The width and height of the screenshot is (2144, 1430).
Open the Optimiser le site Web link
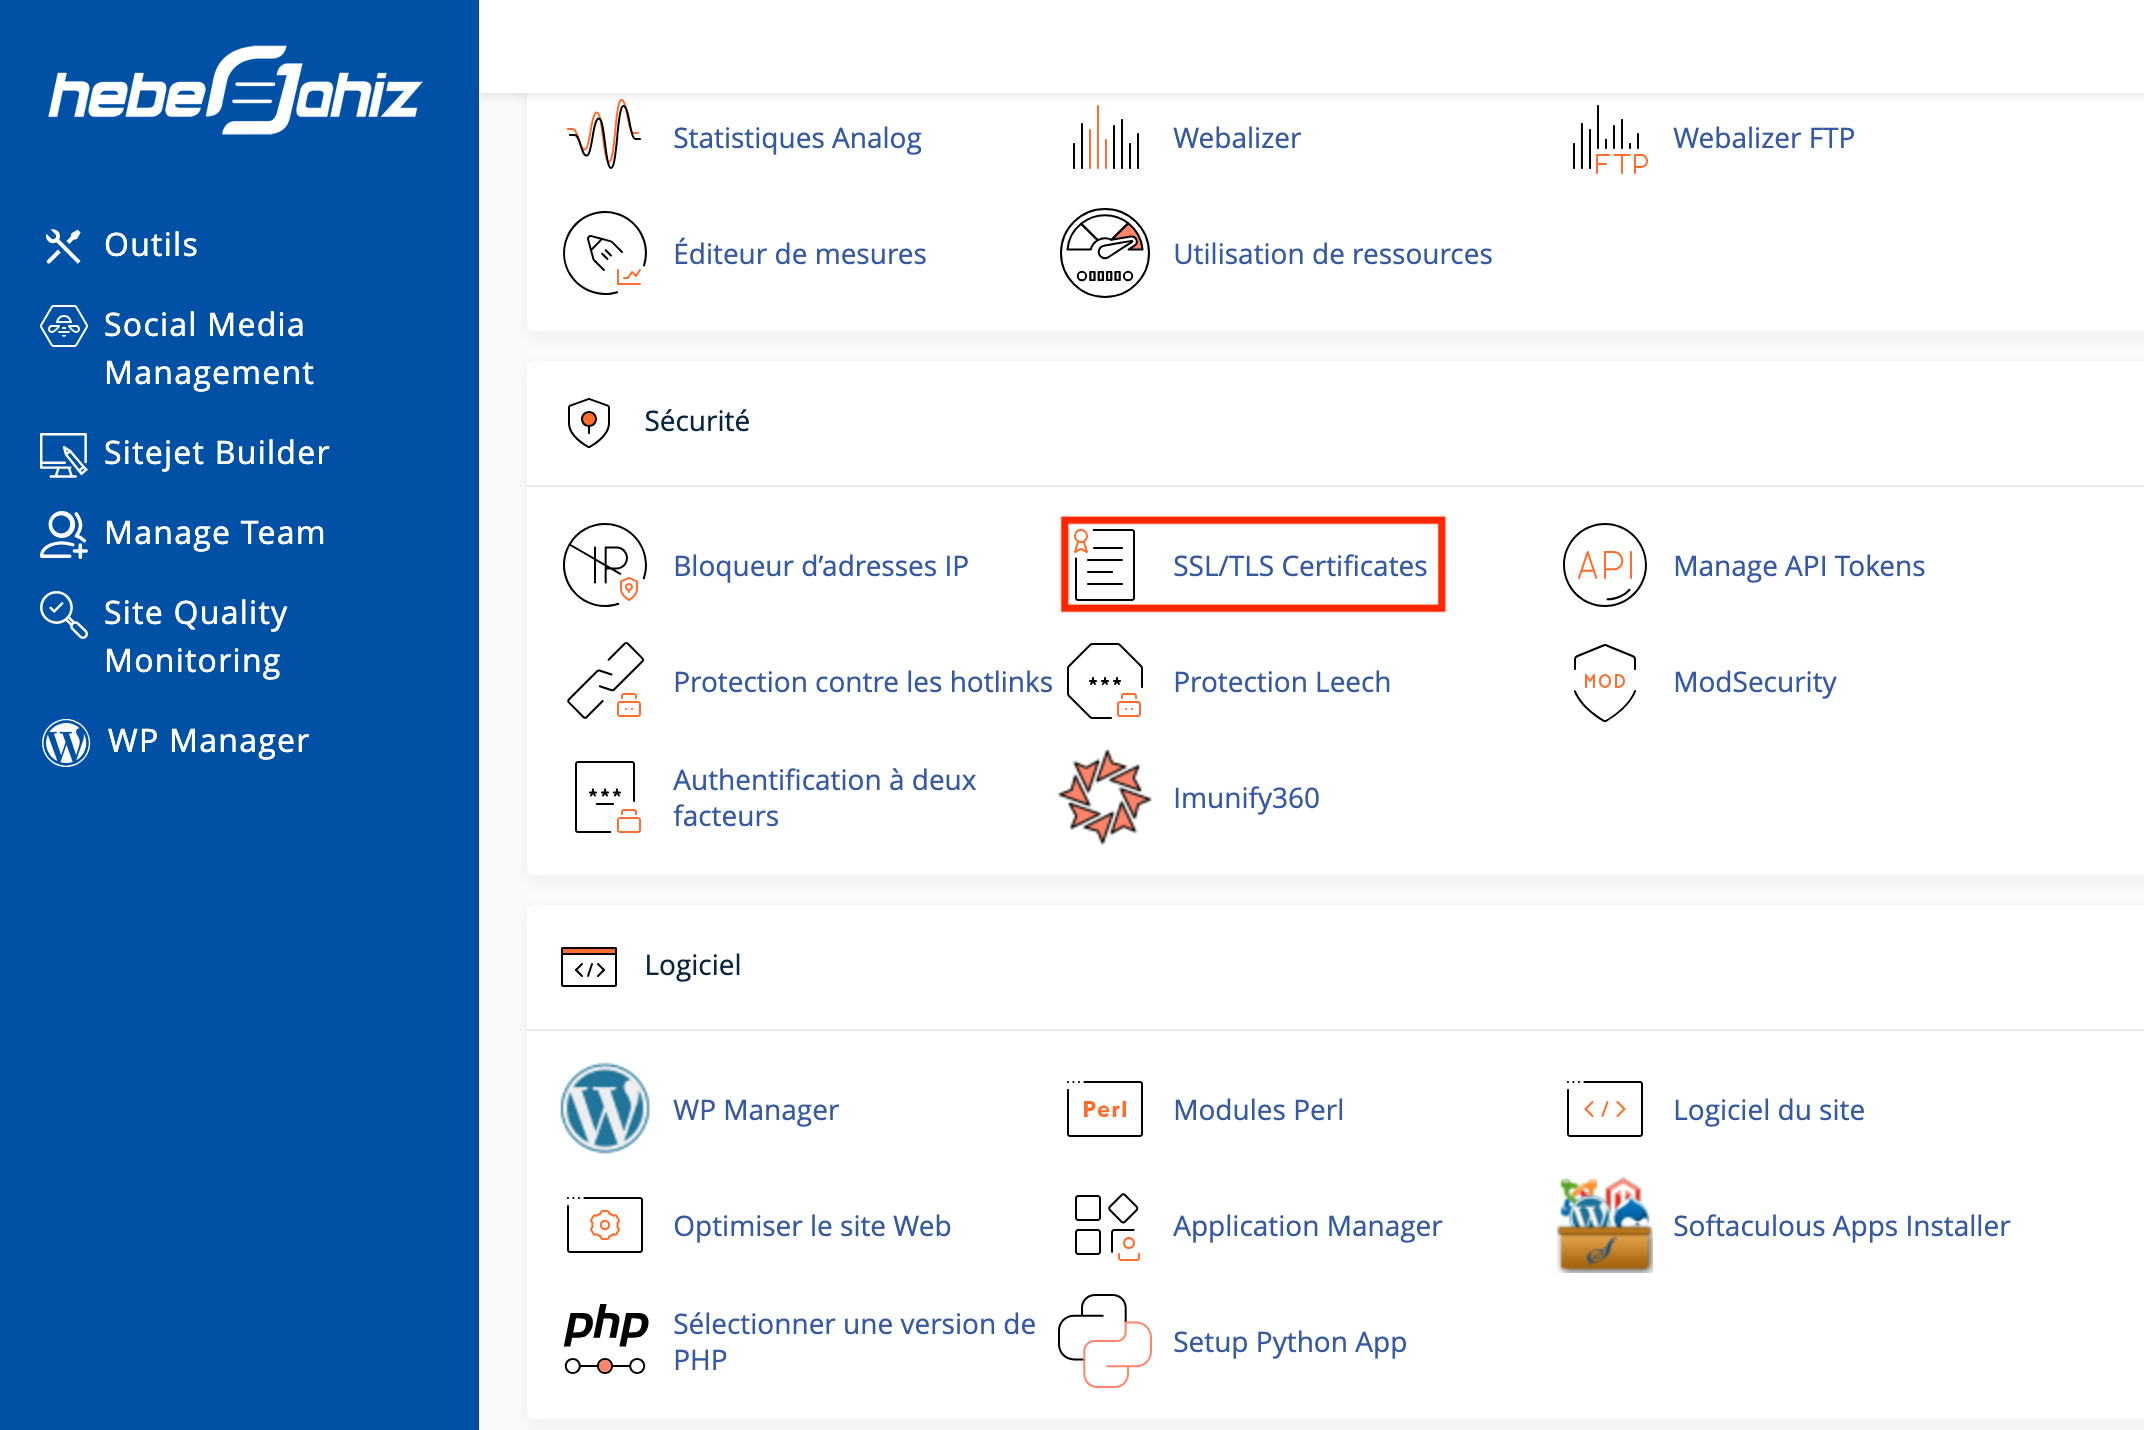click(x=811, y=1225)
